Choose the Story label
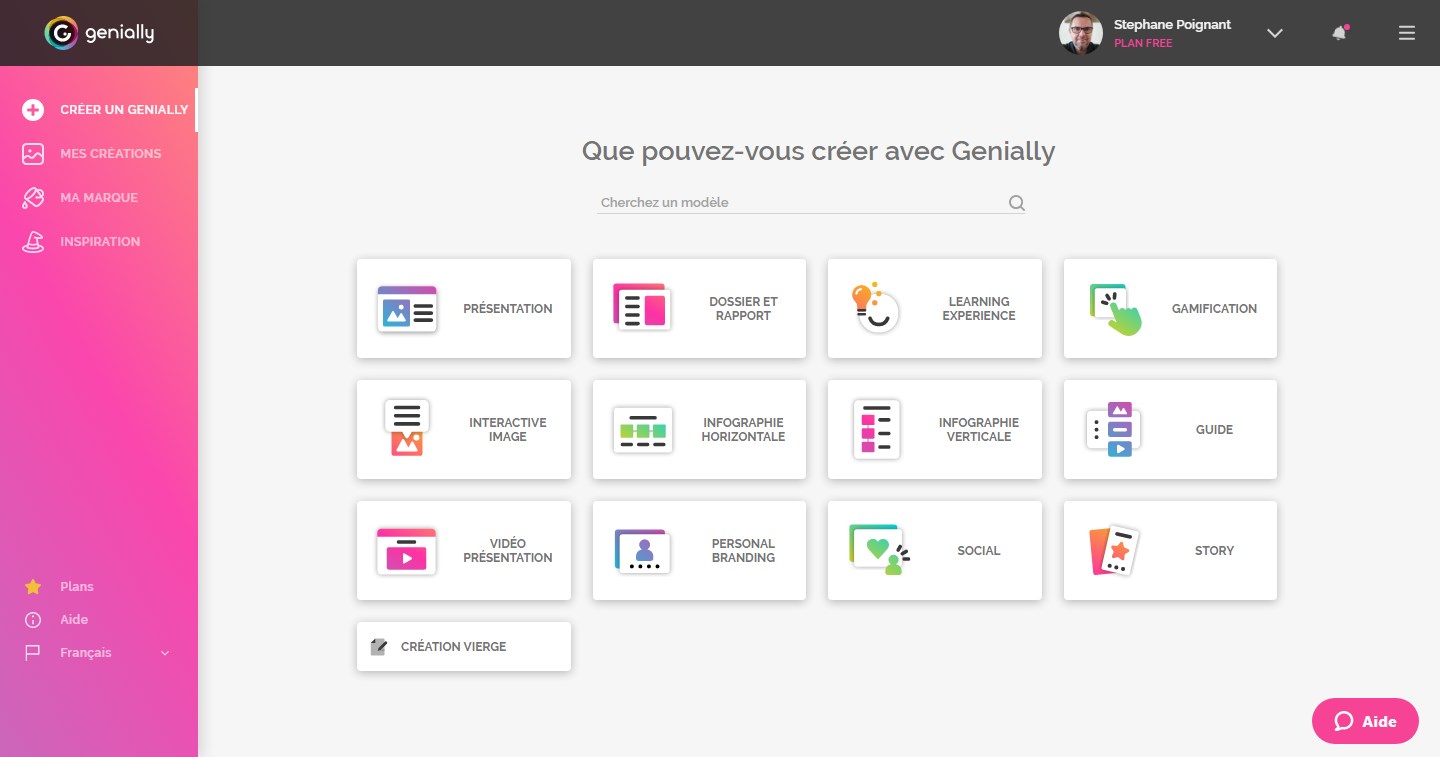This screenshot has height=757, width=1440. [x=1214, y=551]
